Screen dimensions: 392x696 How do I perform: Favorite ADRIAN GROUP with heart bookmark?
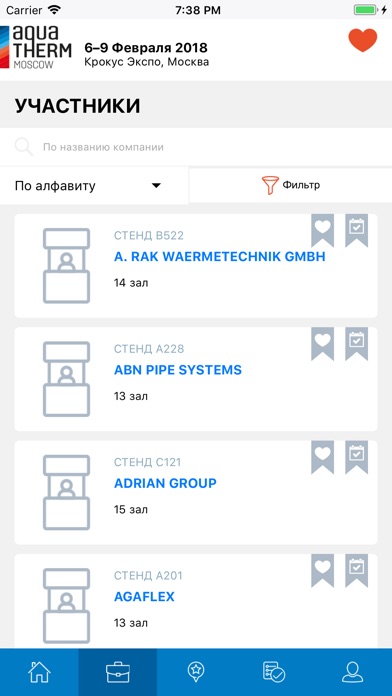(x=322, y=457)
